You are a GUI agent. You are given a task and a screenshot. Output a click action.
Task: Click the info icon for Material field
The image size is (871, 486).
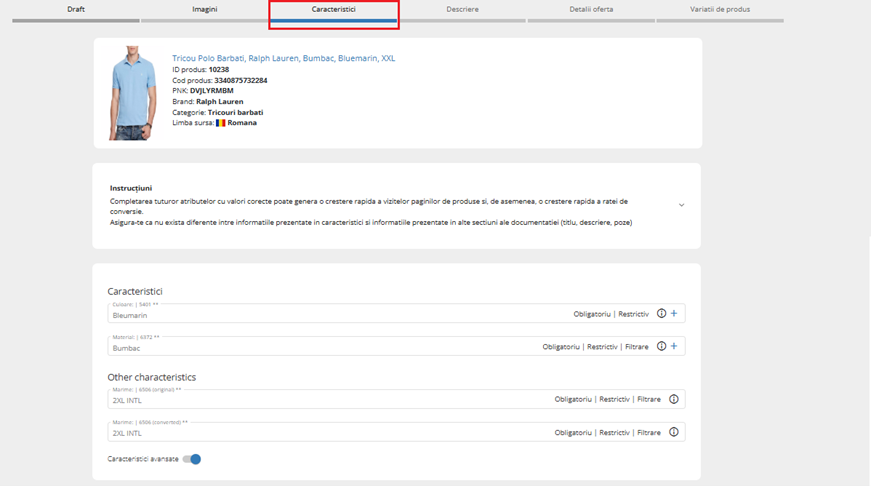coord(661,347)
